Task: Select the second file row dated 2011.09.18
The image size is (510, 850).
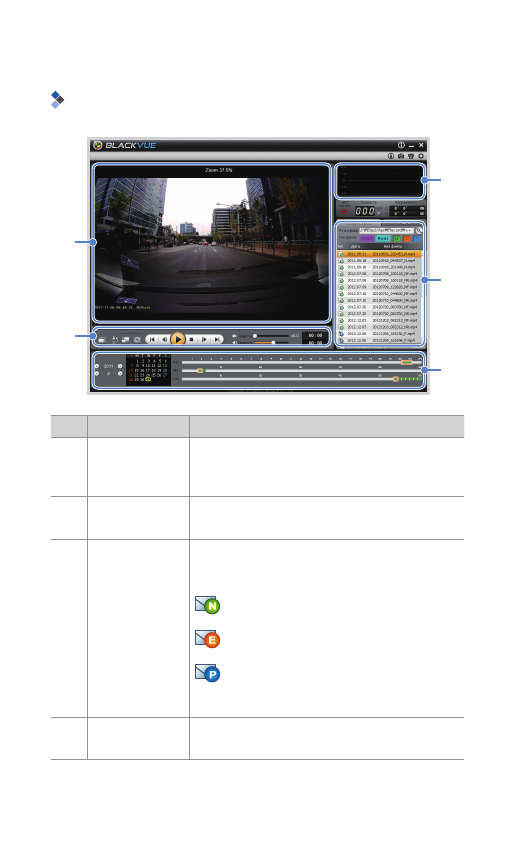Action: click(x=380, y=261)
